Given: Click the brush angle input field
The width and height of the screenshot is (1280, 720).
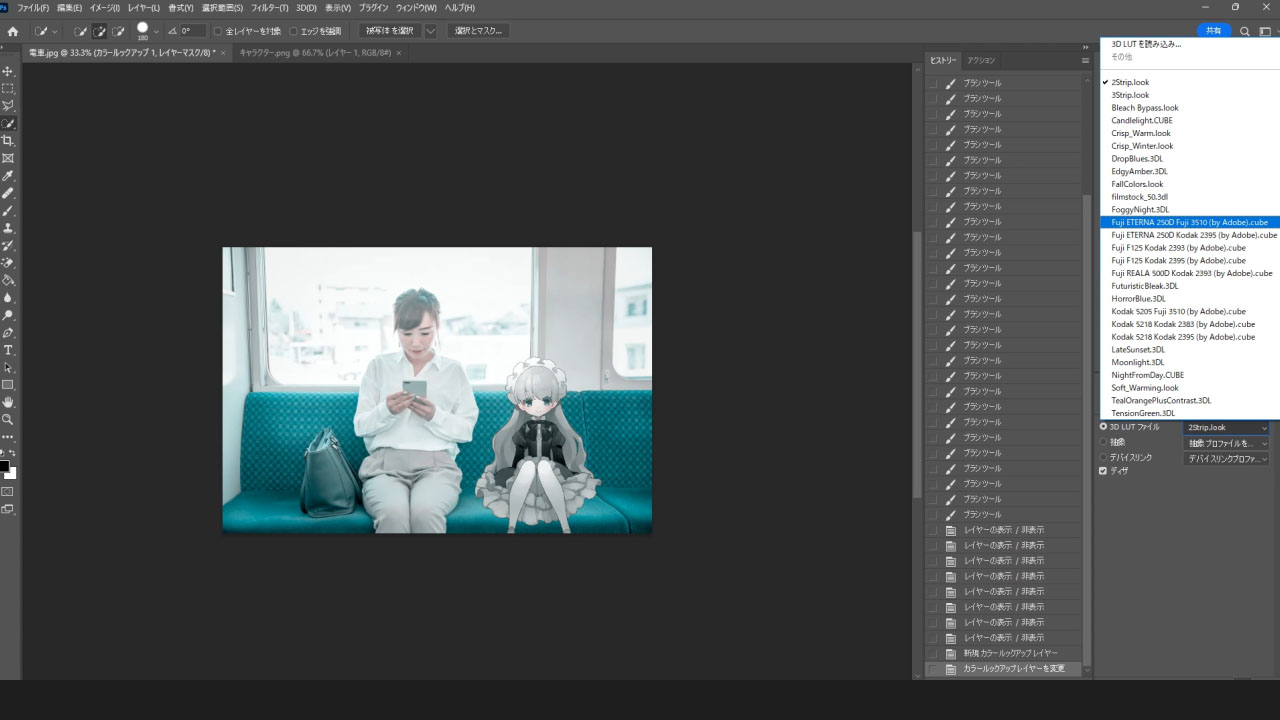Looking at the screenshot, I should coord(192,31).
